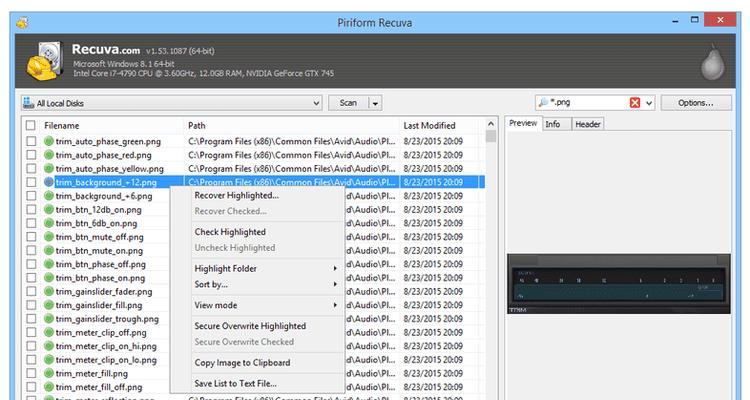Expand the Highlight Folder submenu

[335, 268]
